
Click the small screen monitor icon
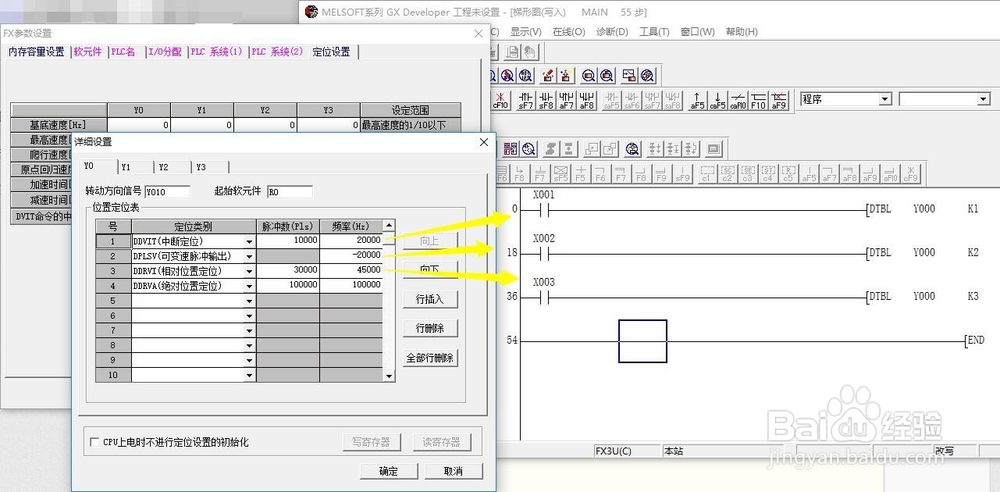(714, 149)
